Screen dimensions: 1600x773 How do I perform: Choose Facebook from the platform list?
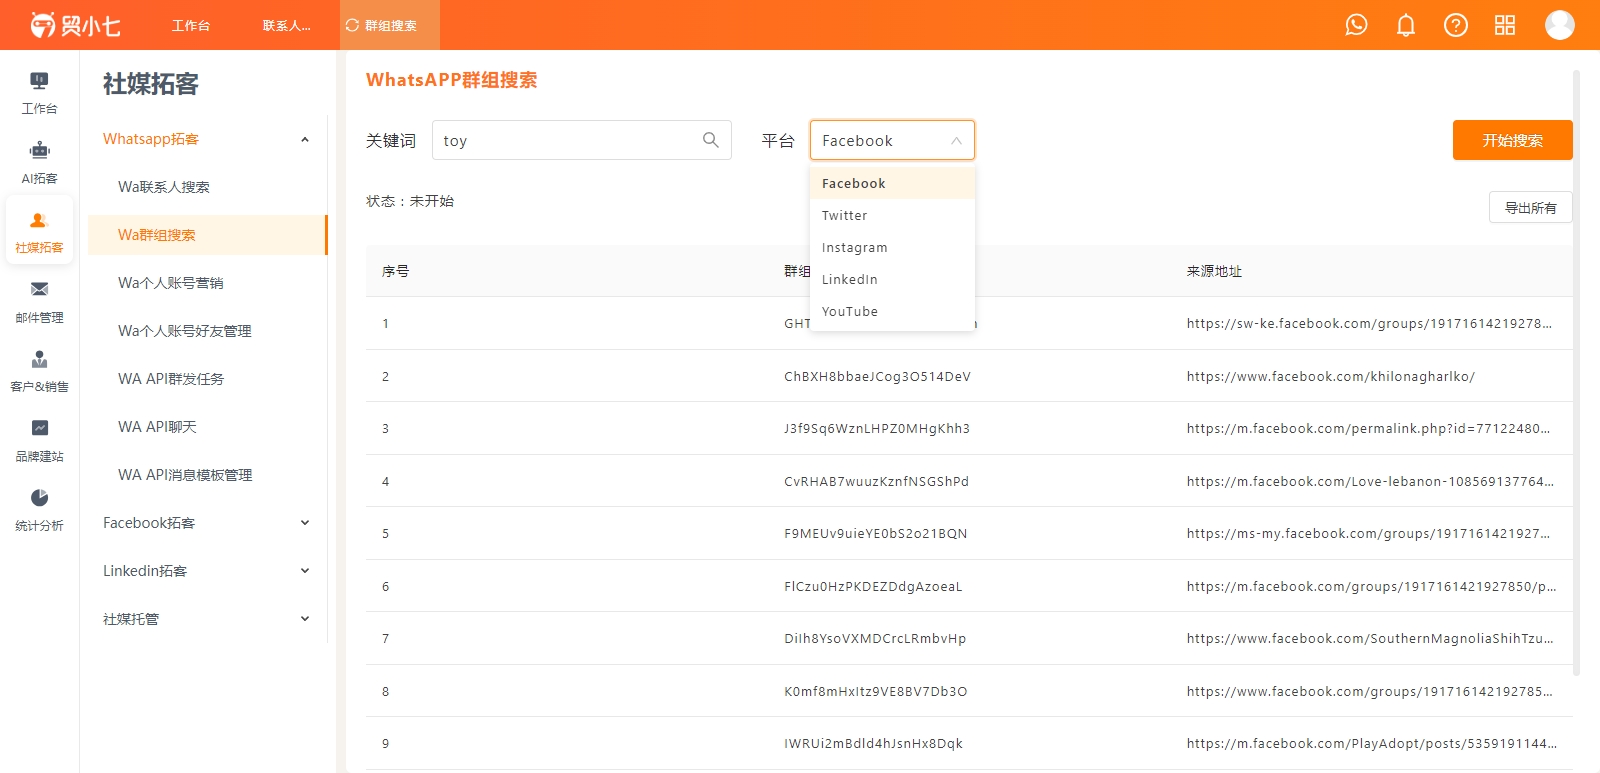coord(892,183)
